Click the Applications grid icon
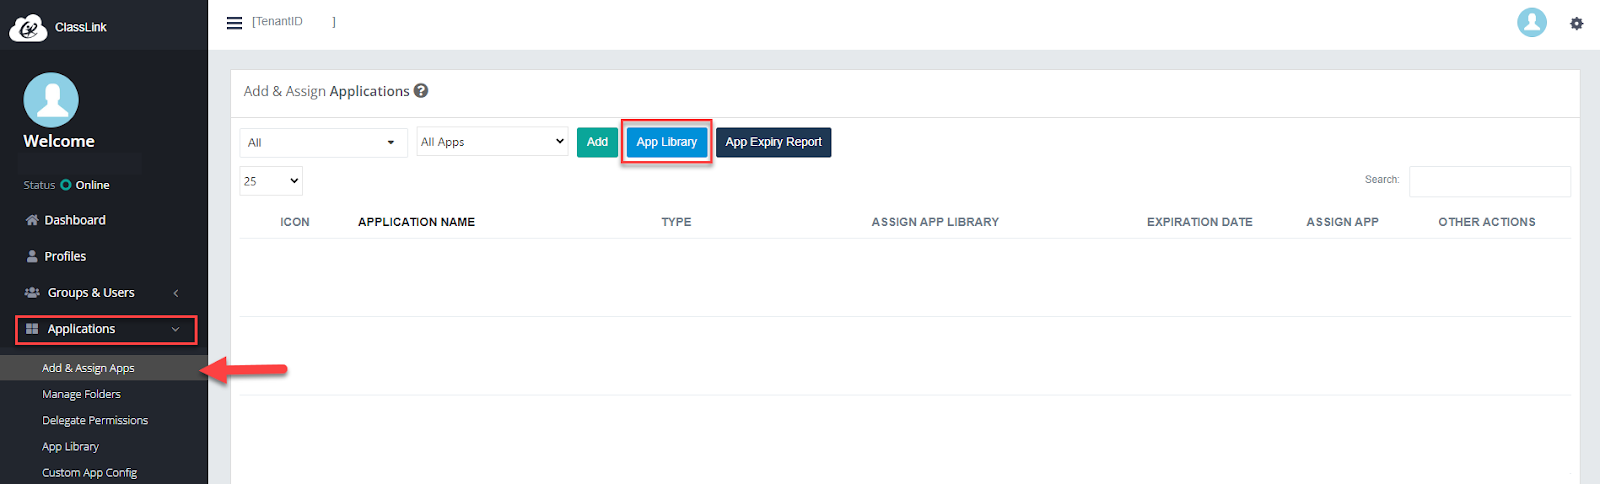 (x=32, y=329)
